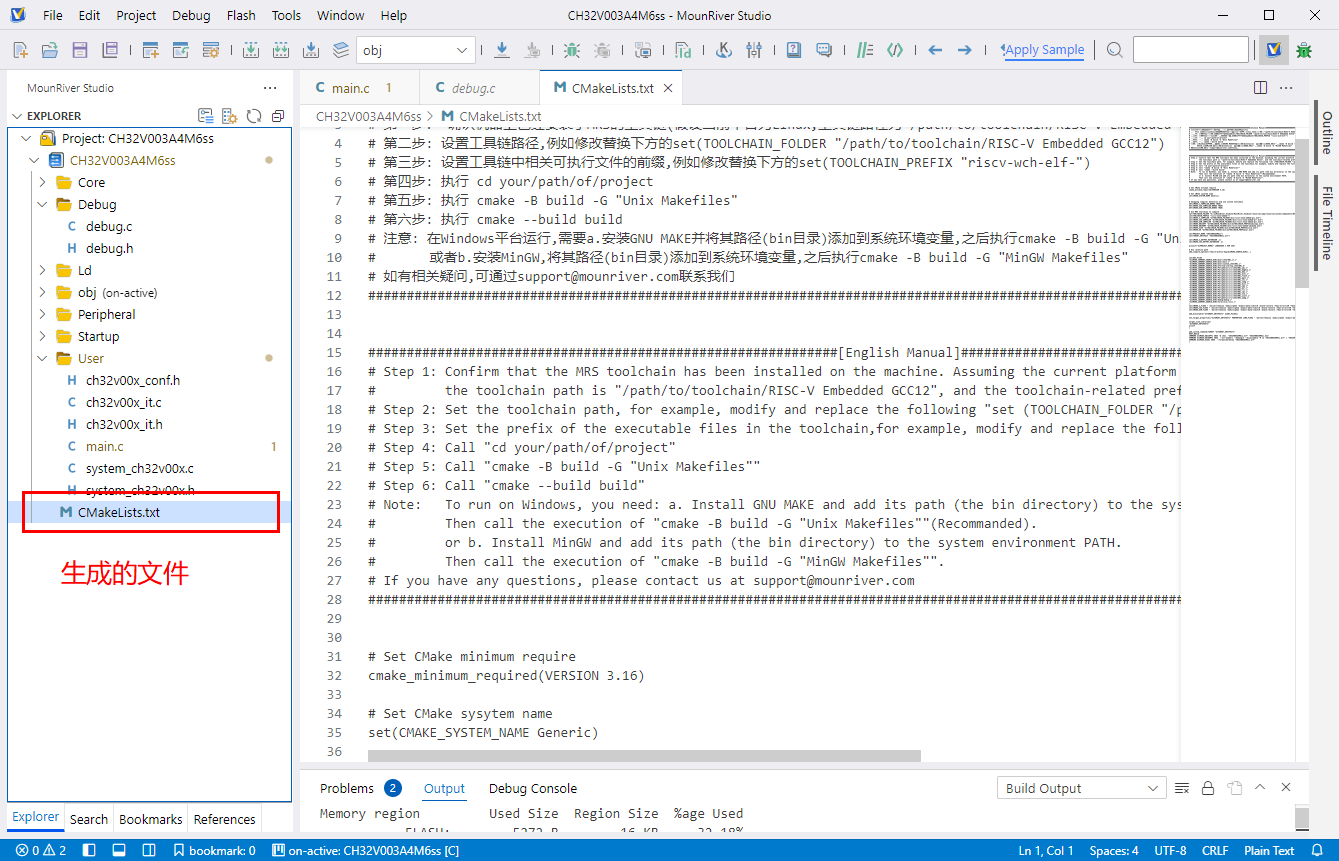This screenshot has width=1339, height=861.
Task: Click the blue download arrow icon
Action: (502, 49)
